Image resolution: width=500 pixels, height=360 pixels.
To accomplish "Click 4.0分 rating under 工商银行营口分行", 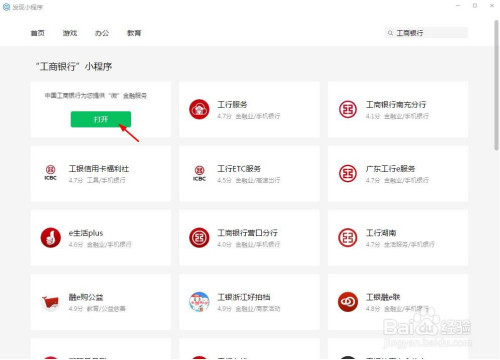I will [x=224, y=244].
